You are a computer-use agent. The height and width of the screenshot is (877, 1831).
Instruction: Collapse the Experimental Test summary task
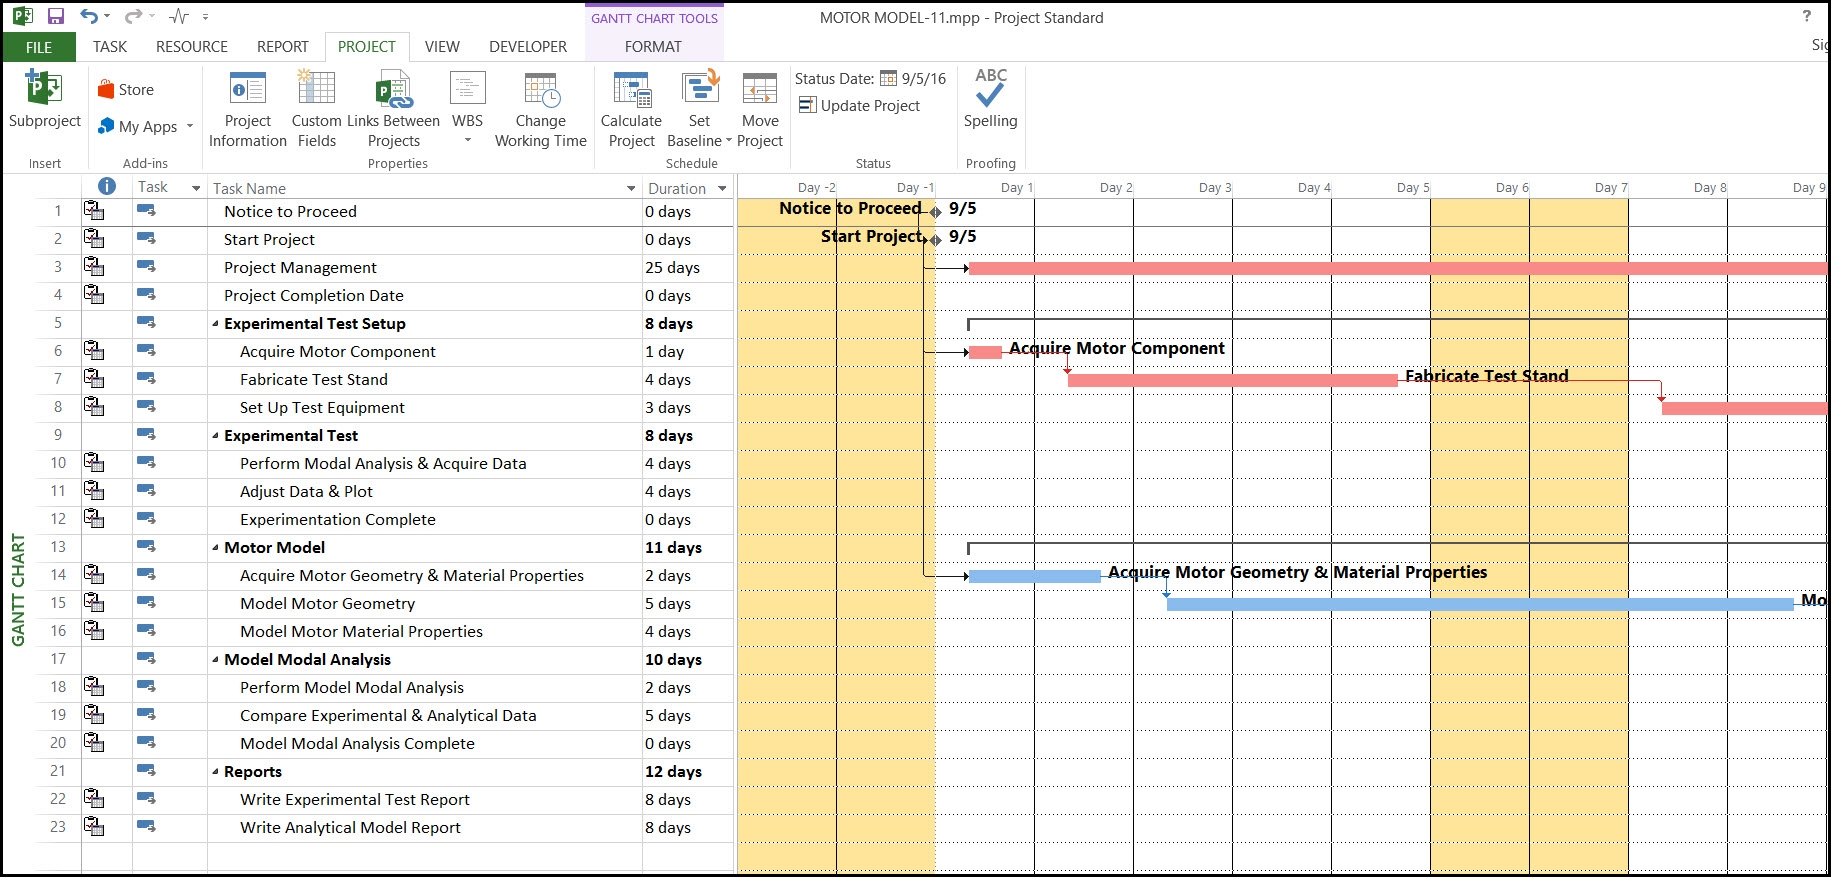pos(216,436)
